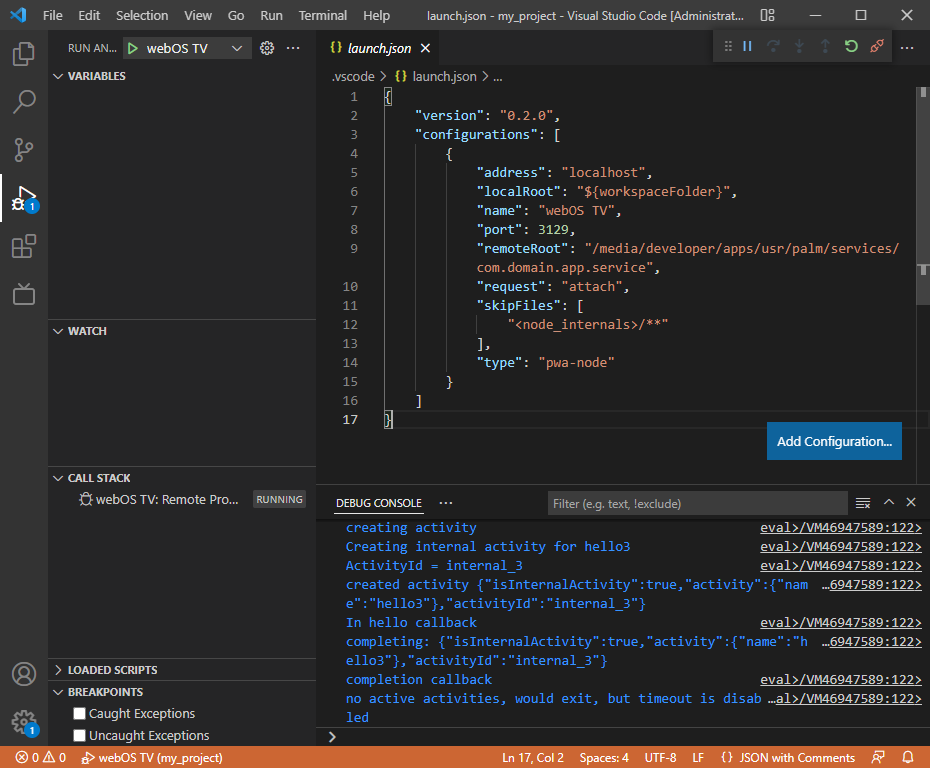The width and height of the screenshot is (930, 768).
Task: Open the Explorer view in activity bar
Action: click(x=24, y=54)
